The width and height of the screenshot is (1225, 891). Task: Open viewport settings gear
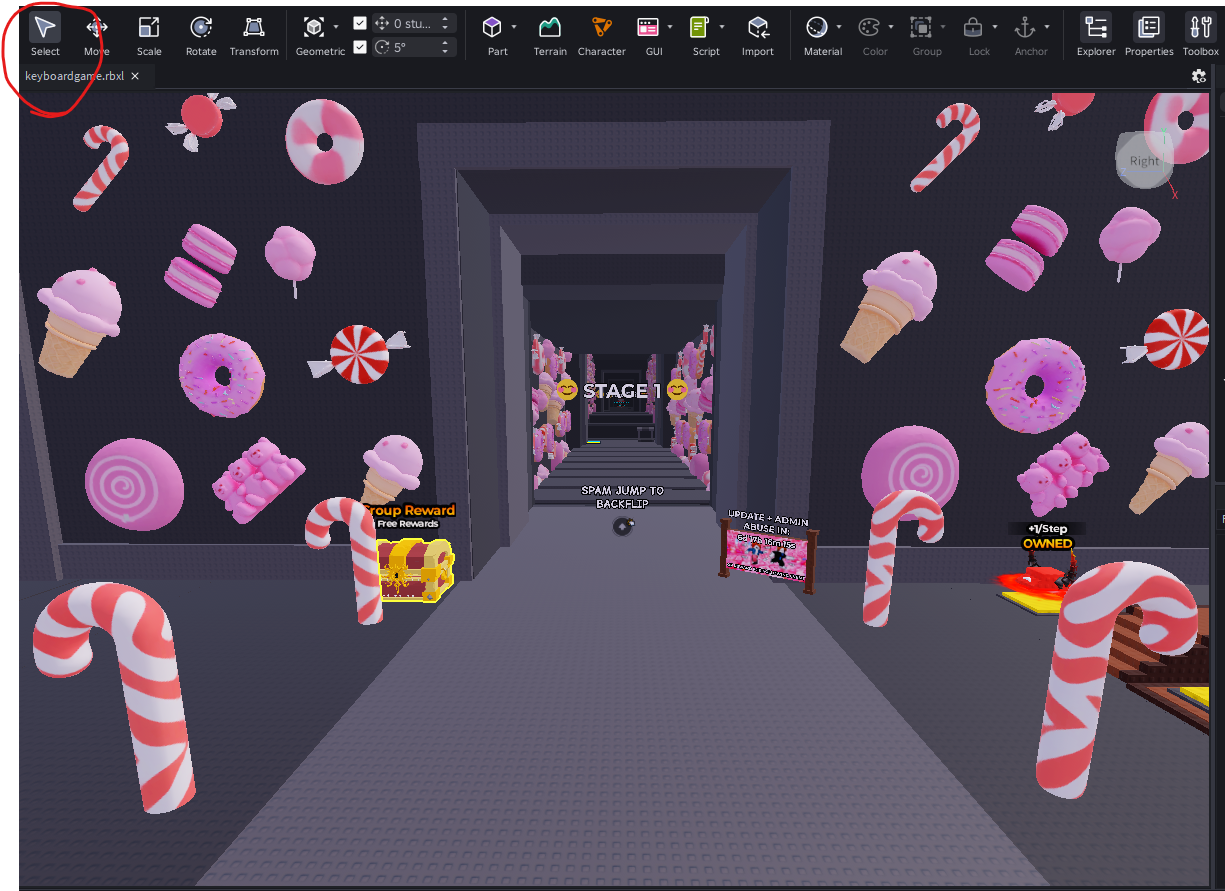point(1199,76)
